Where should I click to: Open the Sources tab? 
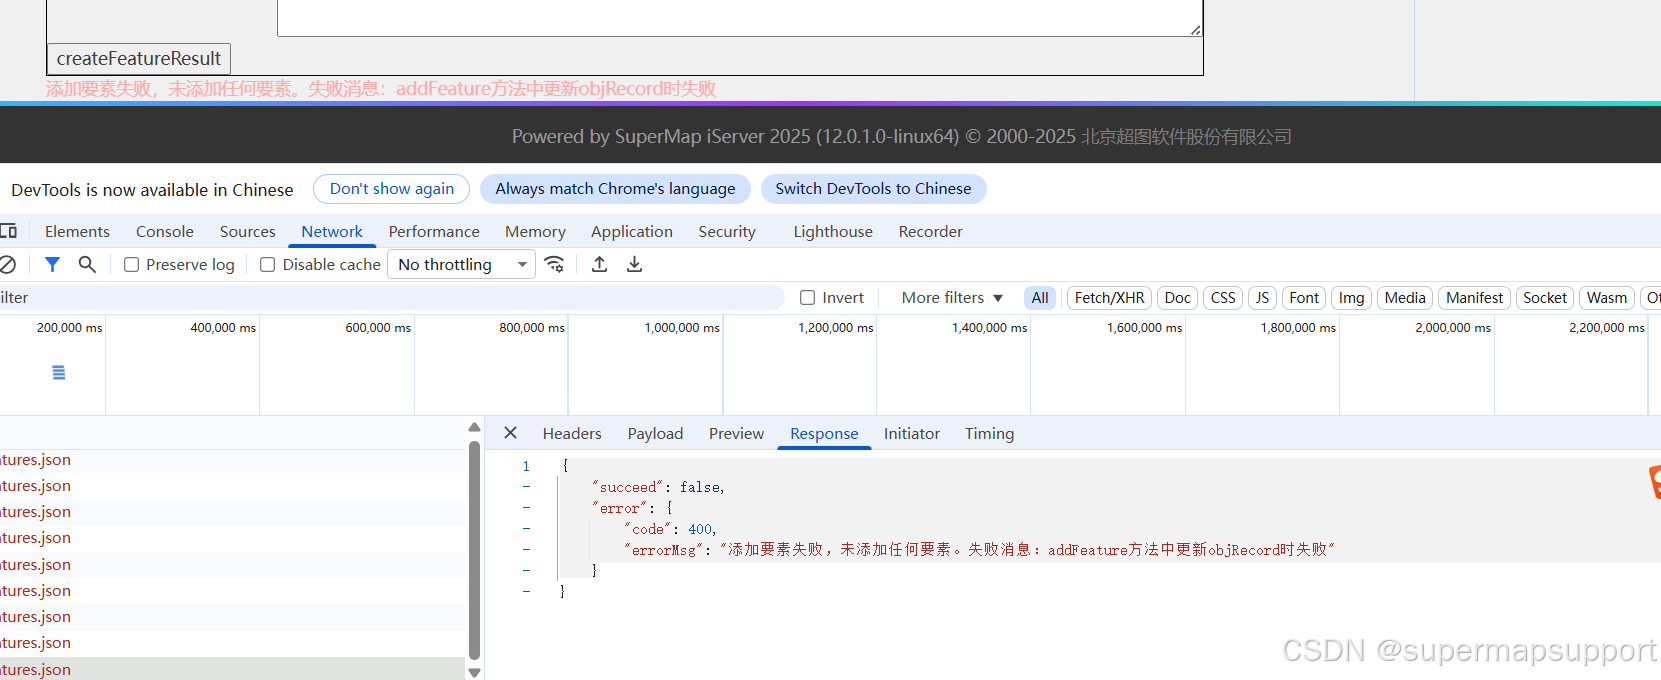click(248, 231)
